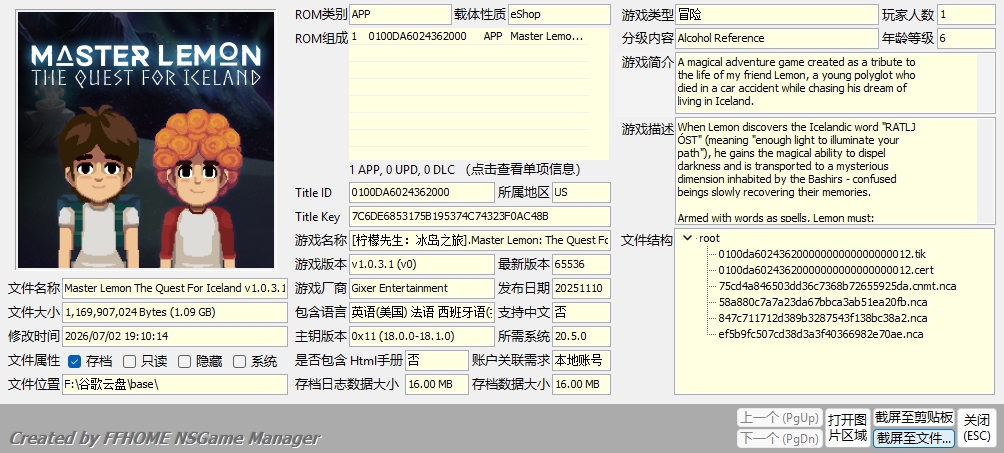Toggle the 存档 archive checkbox
1004x453 pixels.
[74, 361]
